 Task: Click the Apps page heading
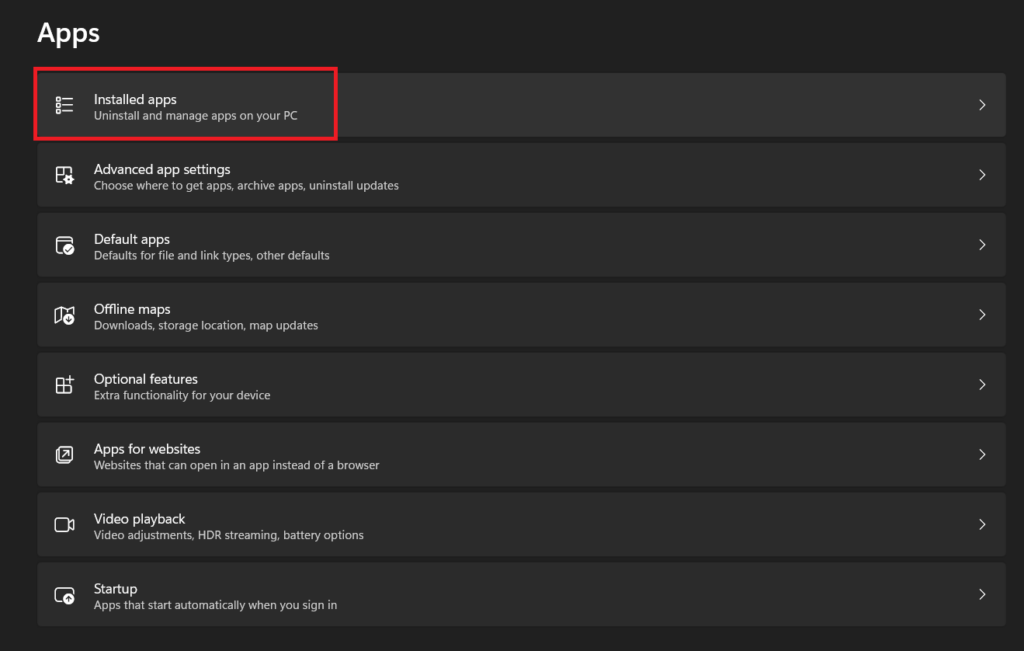pyautogui.click(x=68, y=33)
